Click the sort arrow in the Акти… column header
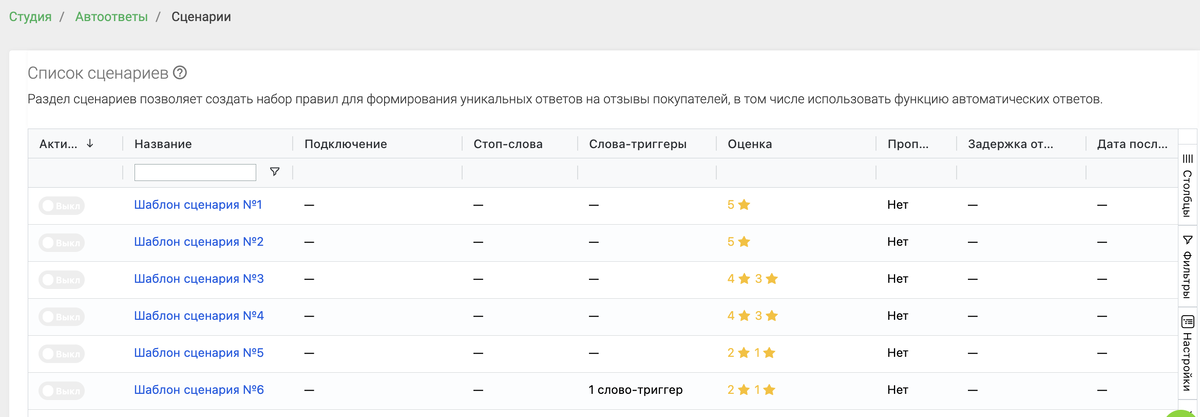The height and width of the screenshot is (417, 1200). (x=90, y=144)
